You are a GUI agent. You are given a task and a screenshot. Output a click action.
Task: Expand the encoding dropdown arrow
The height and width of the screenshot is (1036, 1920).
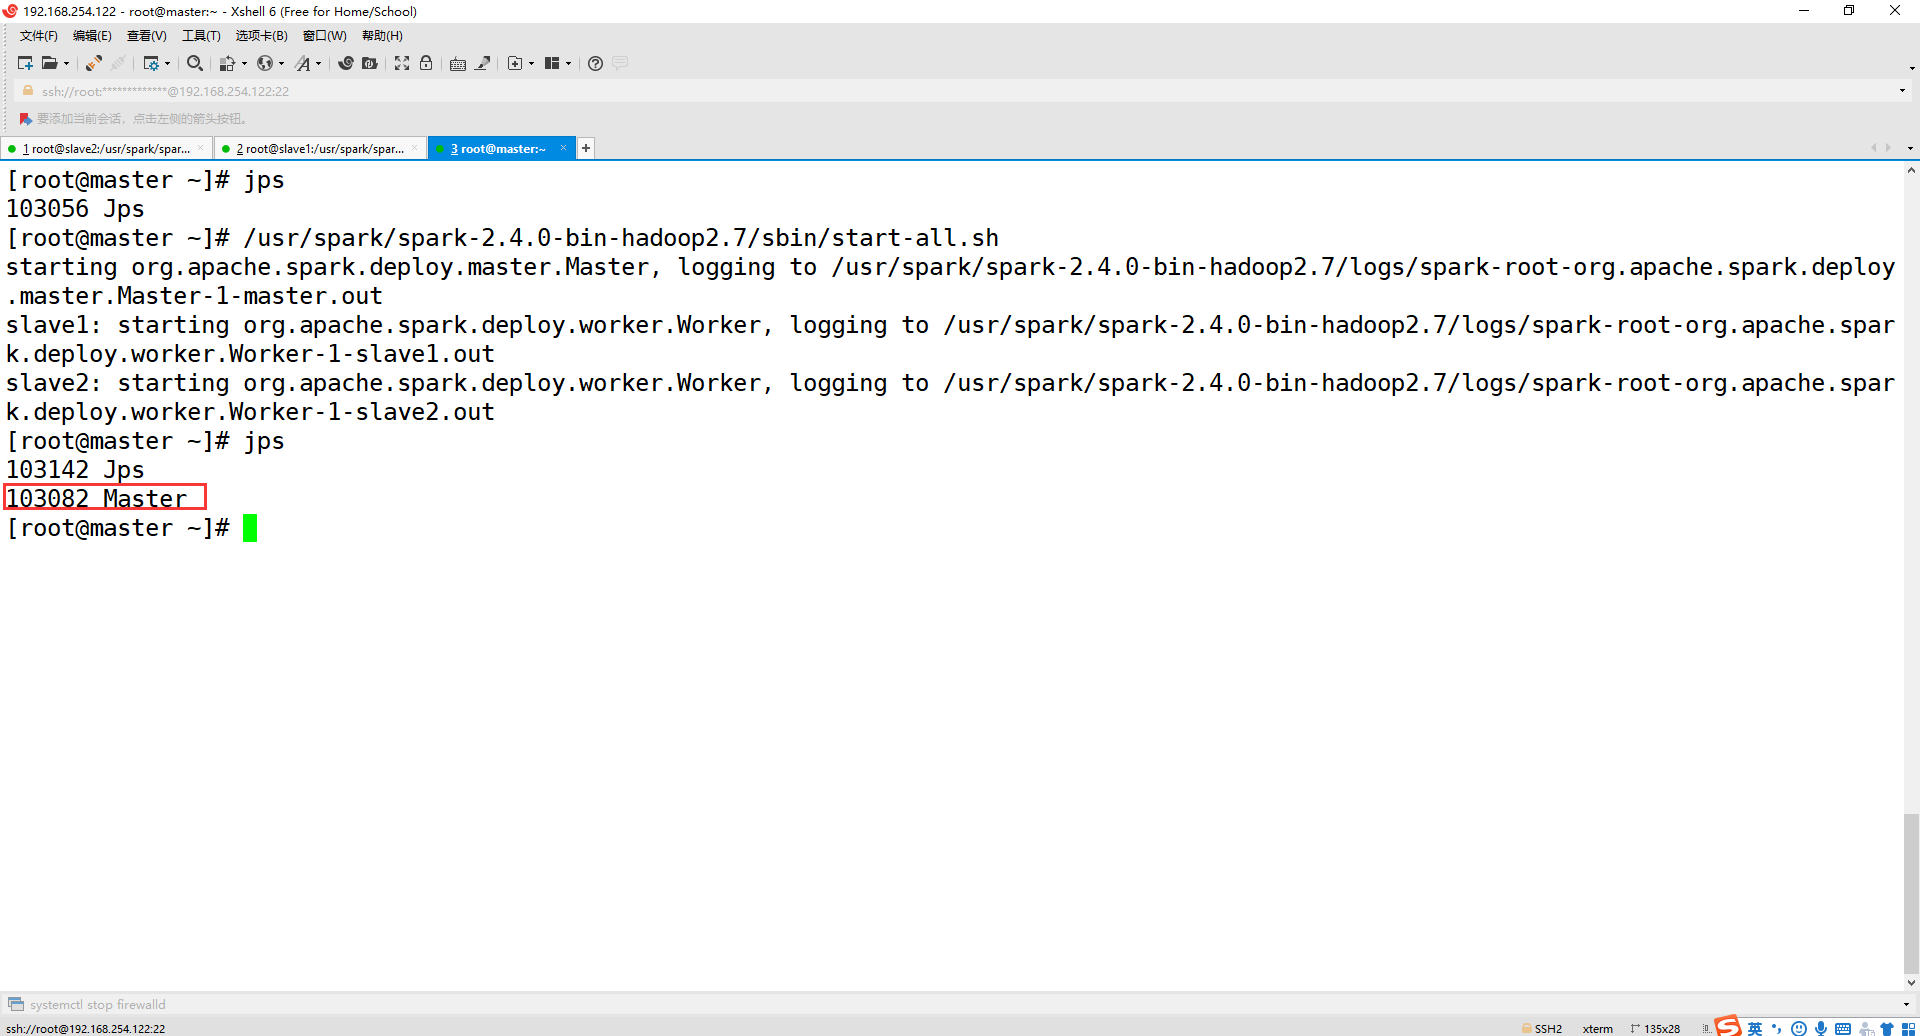281,63
